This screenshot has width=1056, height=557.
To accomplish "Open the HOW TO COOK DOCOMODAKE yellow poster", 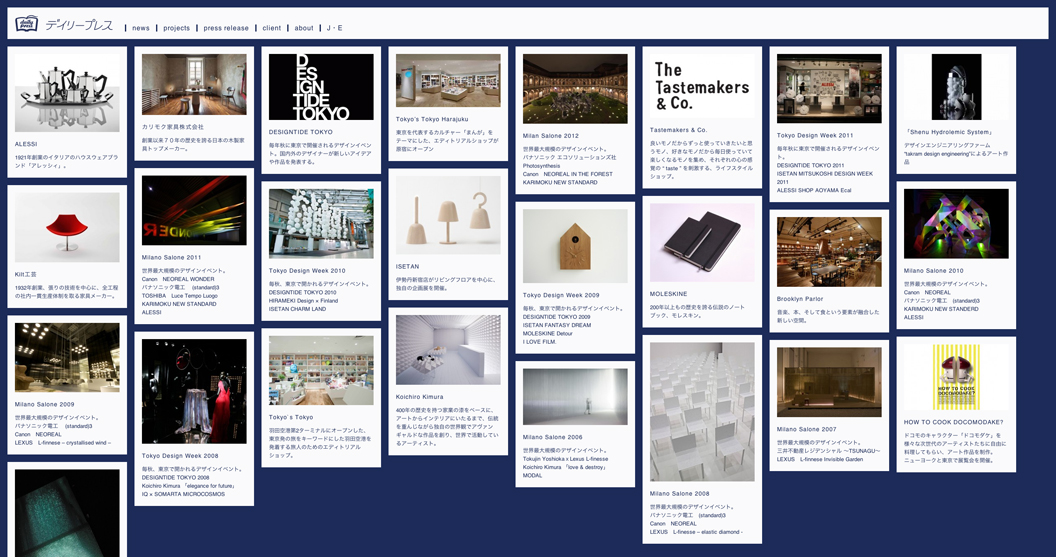I will tap(956, 376).
